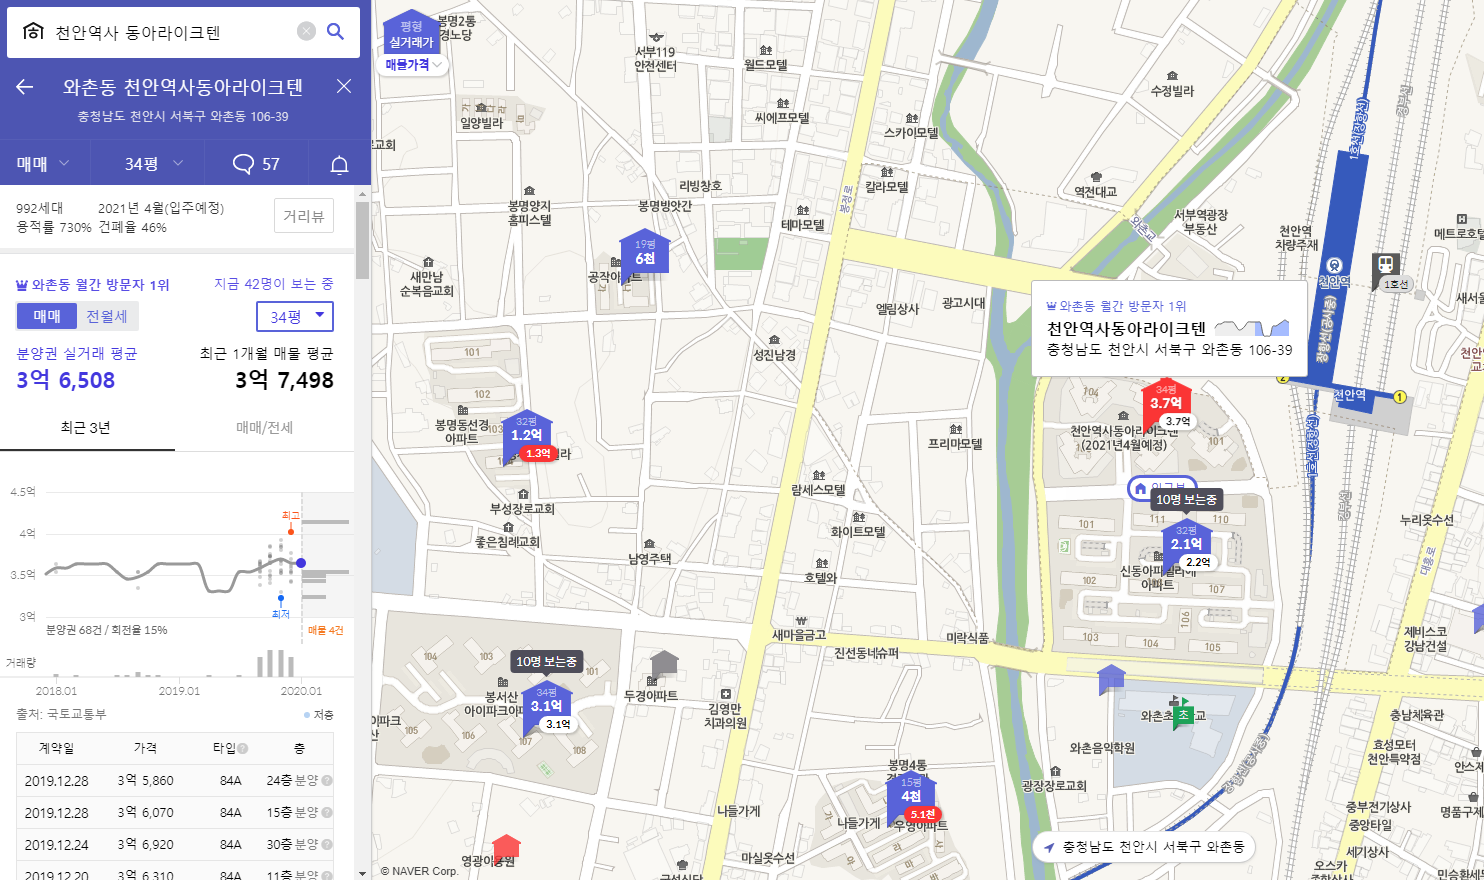Open the 34평 size dropdown in header

coord(154,163)
